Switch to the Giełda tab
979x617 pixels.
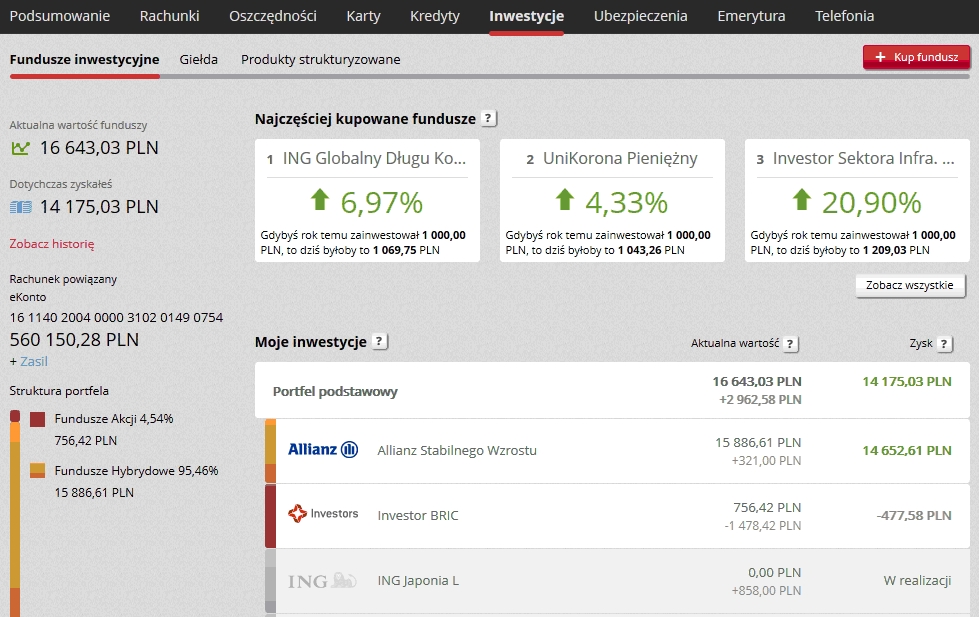coord(199,59)
